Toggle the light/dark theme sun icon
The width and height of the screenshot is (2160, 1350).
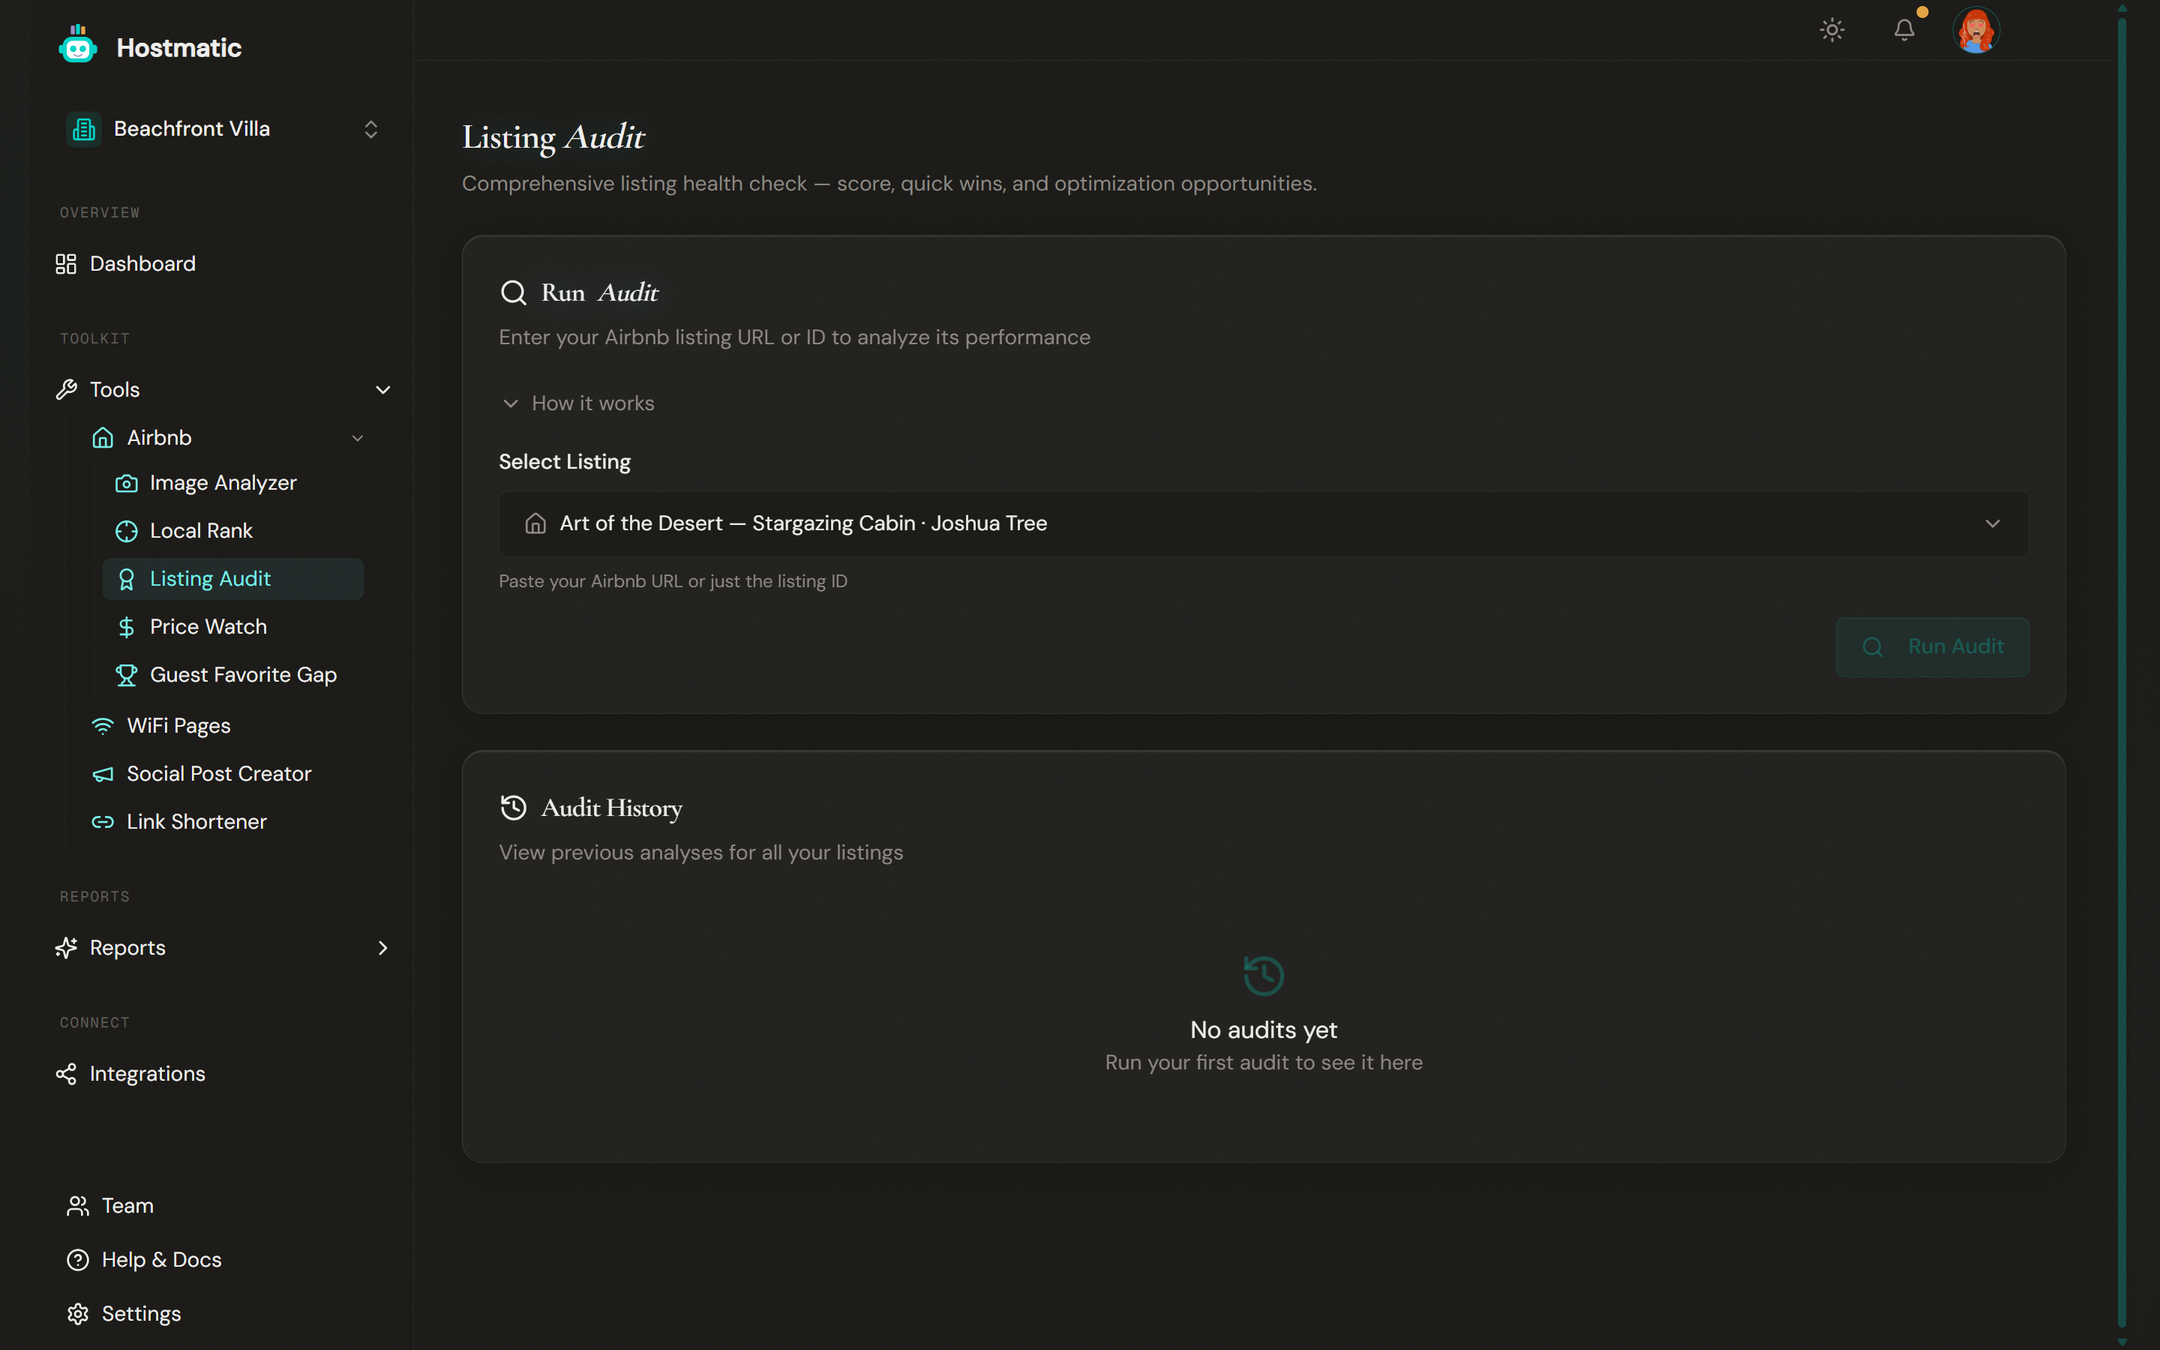(x=1832, y=30)
